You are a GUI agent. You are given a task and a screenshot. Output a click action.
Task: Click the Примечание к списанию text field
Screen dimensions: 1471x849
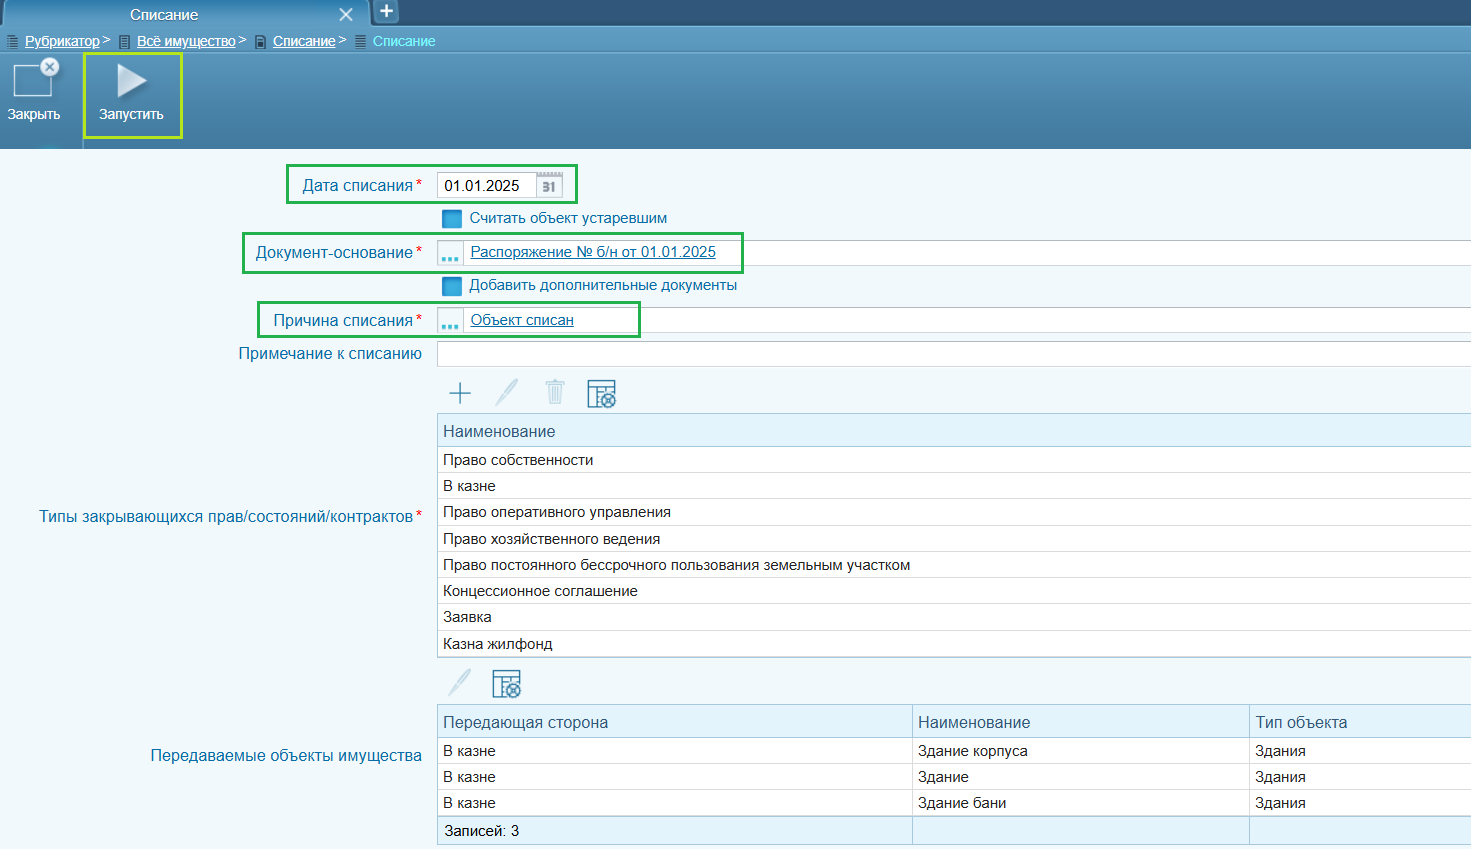954,354
